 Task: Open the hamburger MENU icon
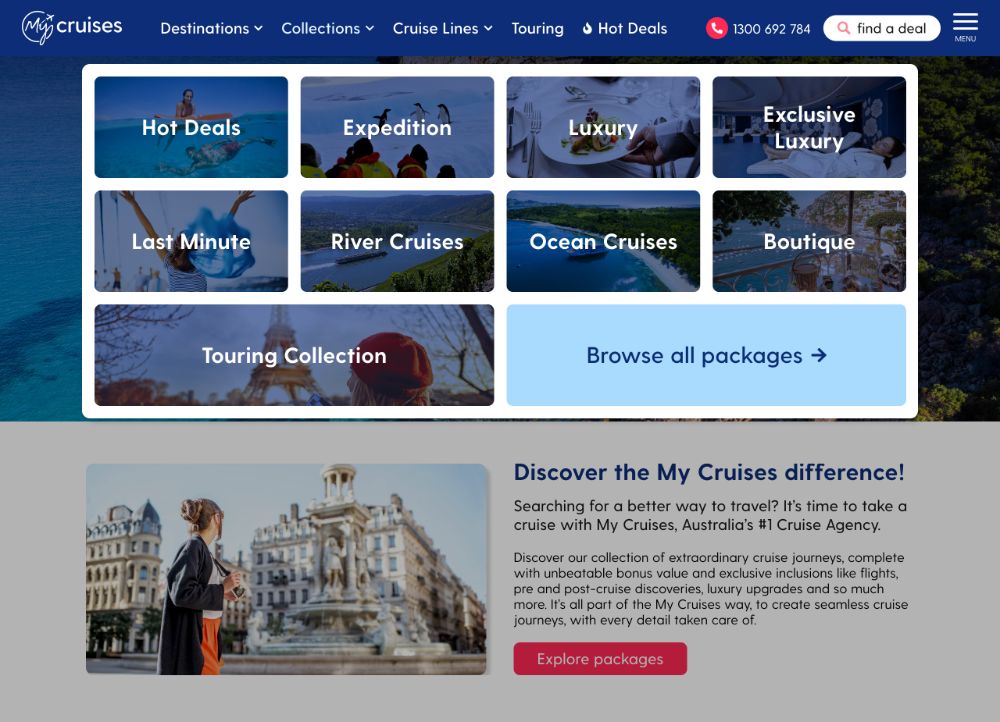pos(965,27)
